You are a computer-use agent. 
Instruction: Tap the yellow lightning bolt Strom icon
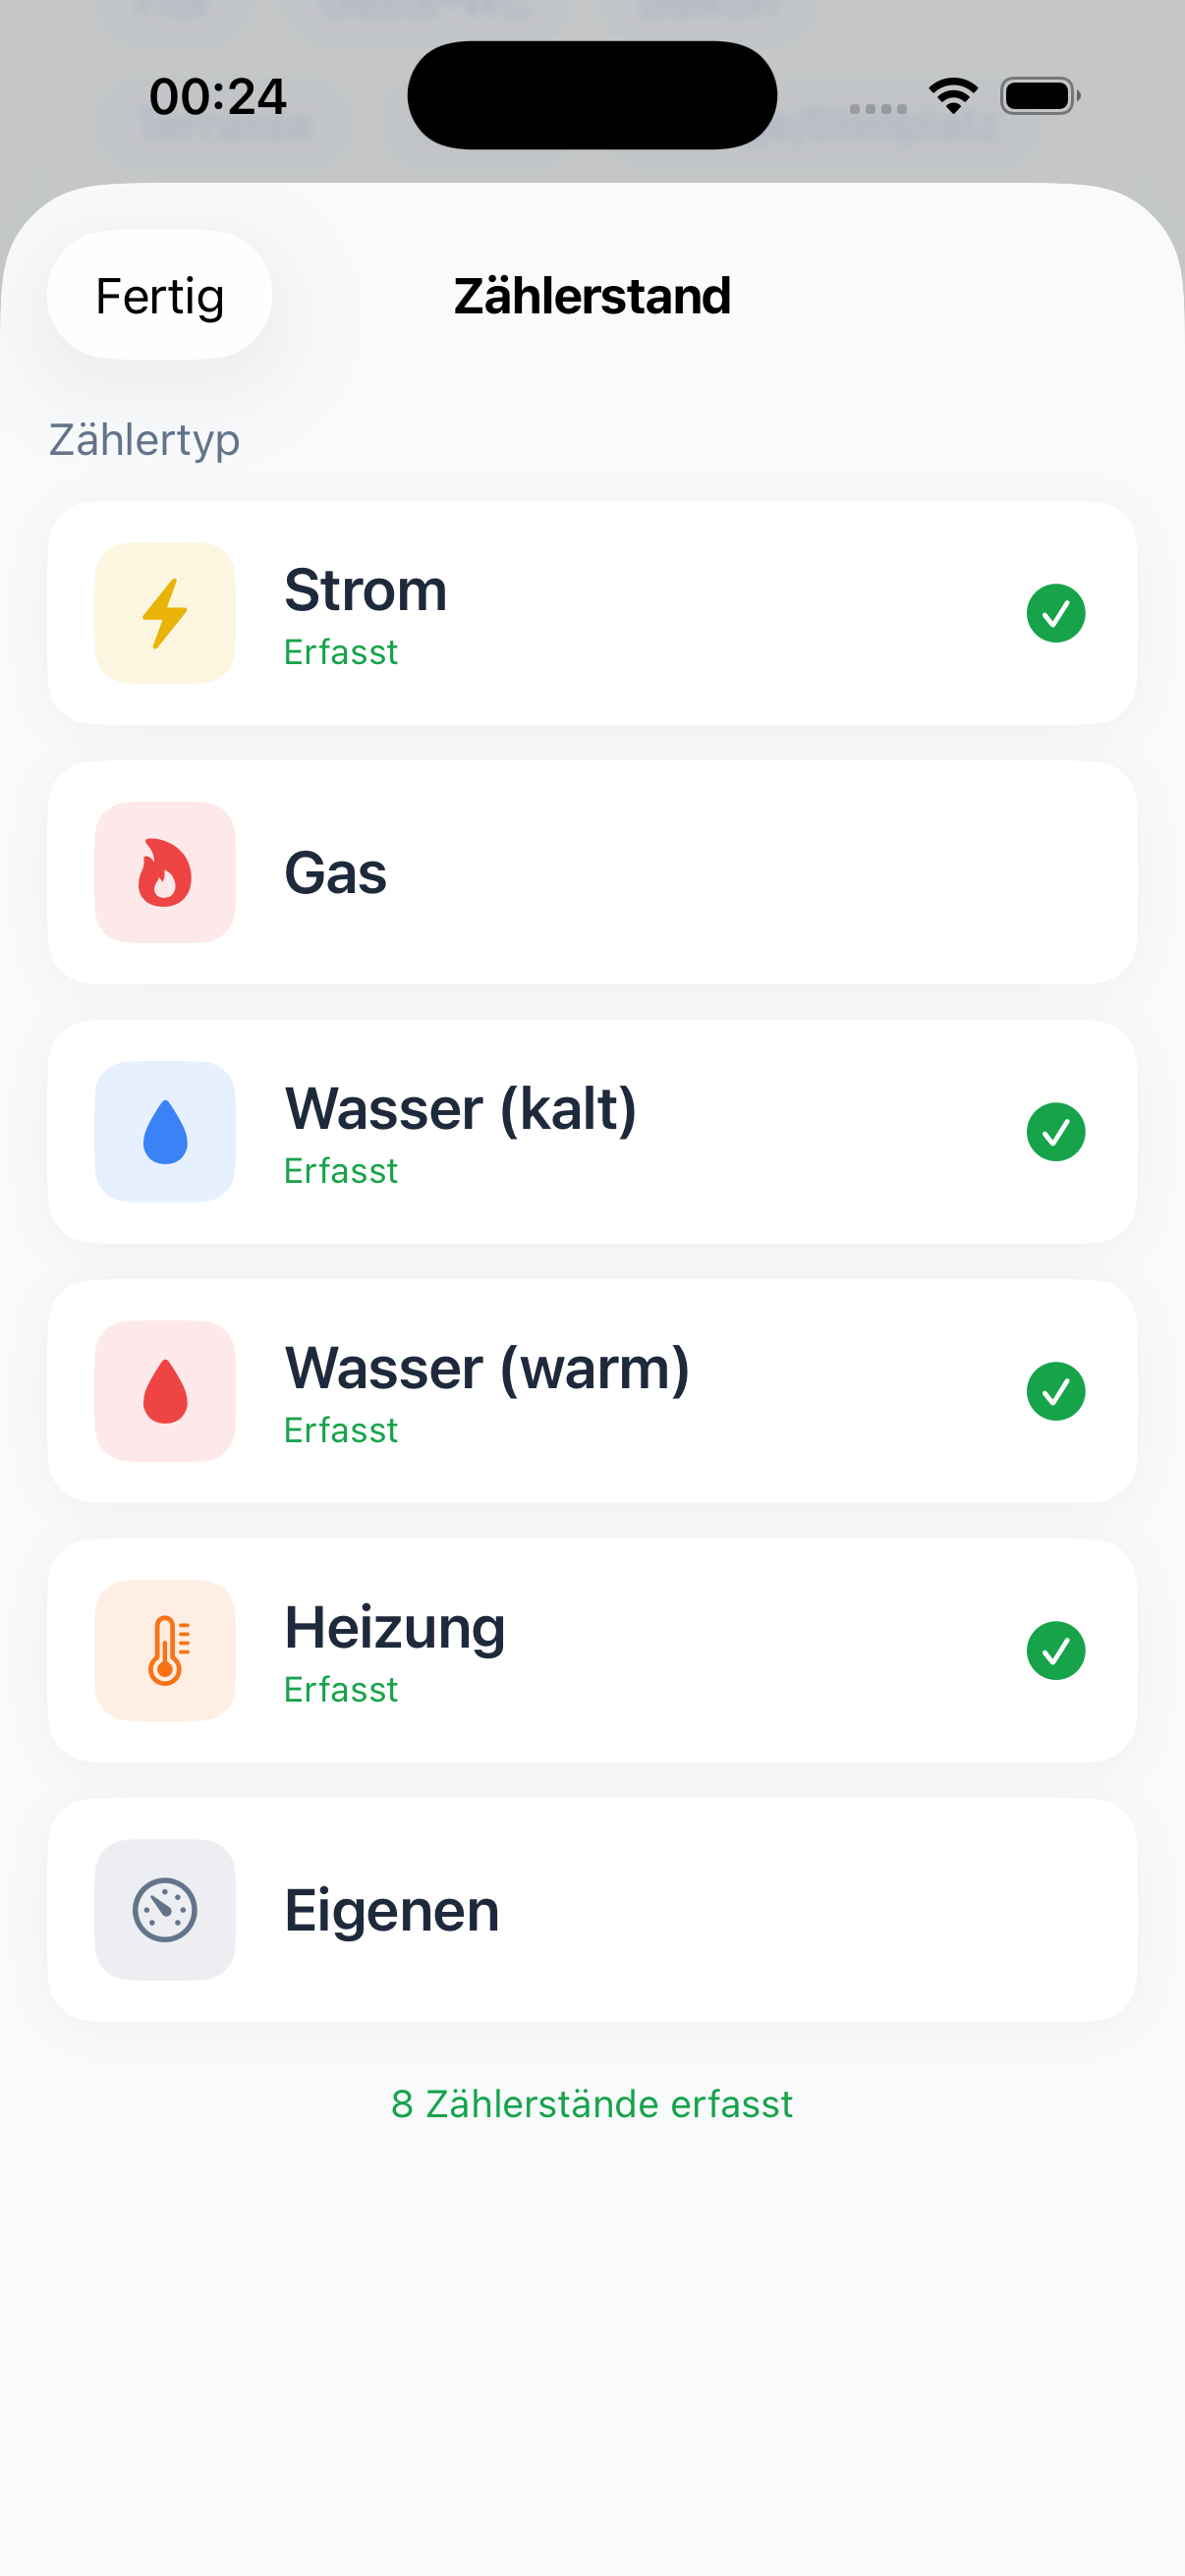tap(165, 613)
